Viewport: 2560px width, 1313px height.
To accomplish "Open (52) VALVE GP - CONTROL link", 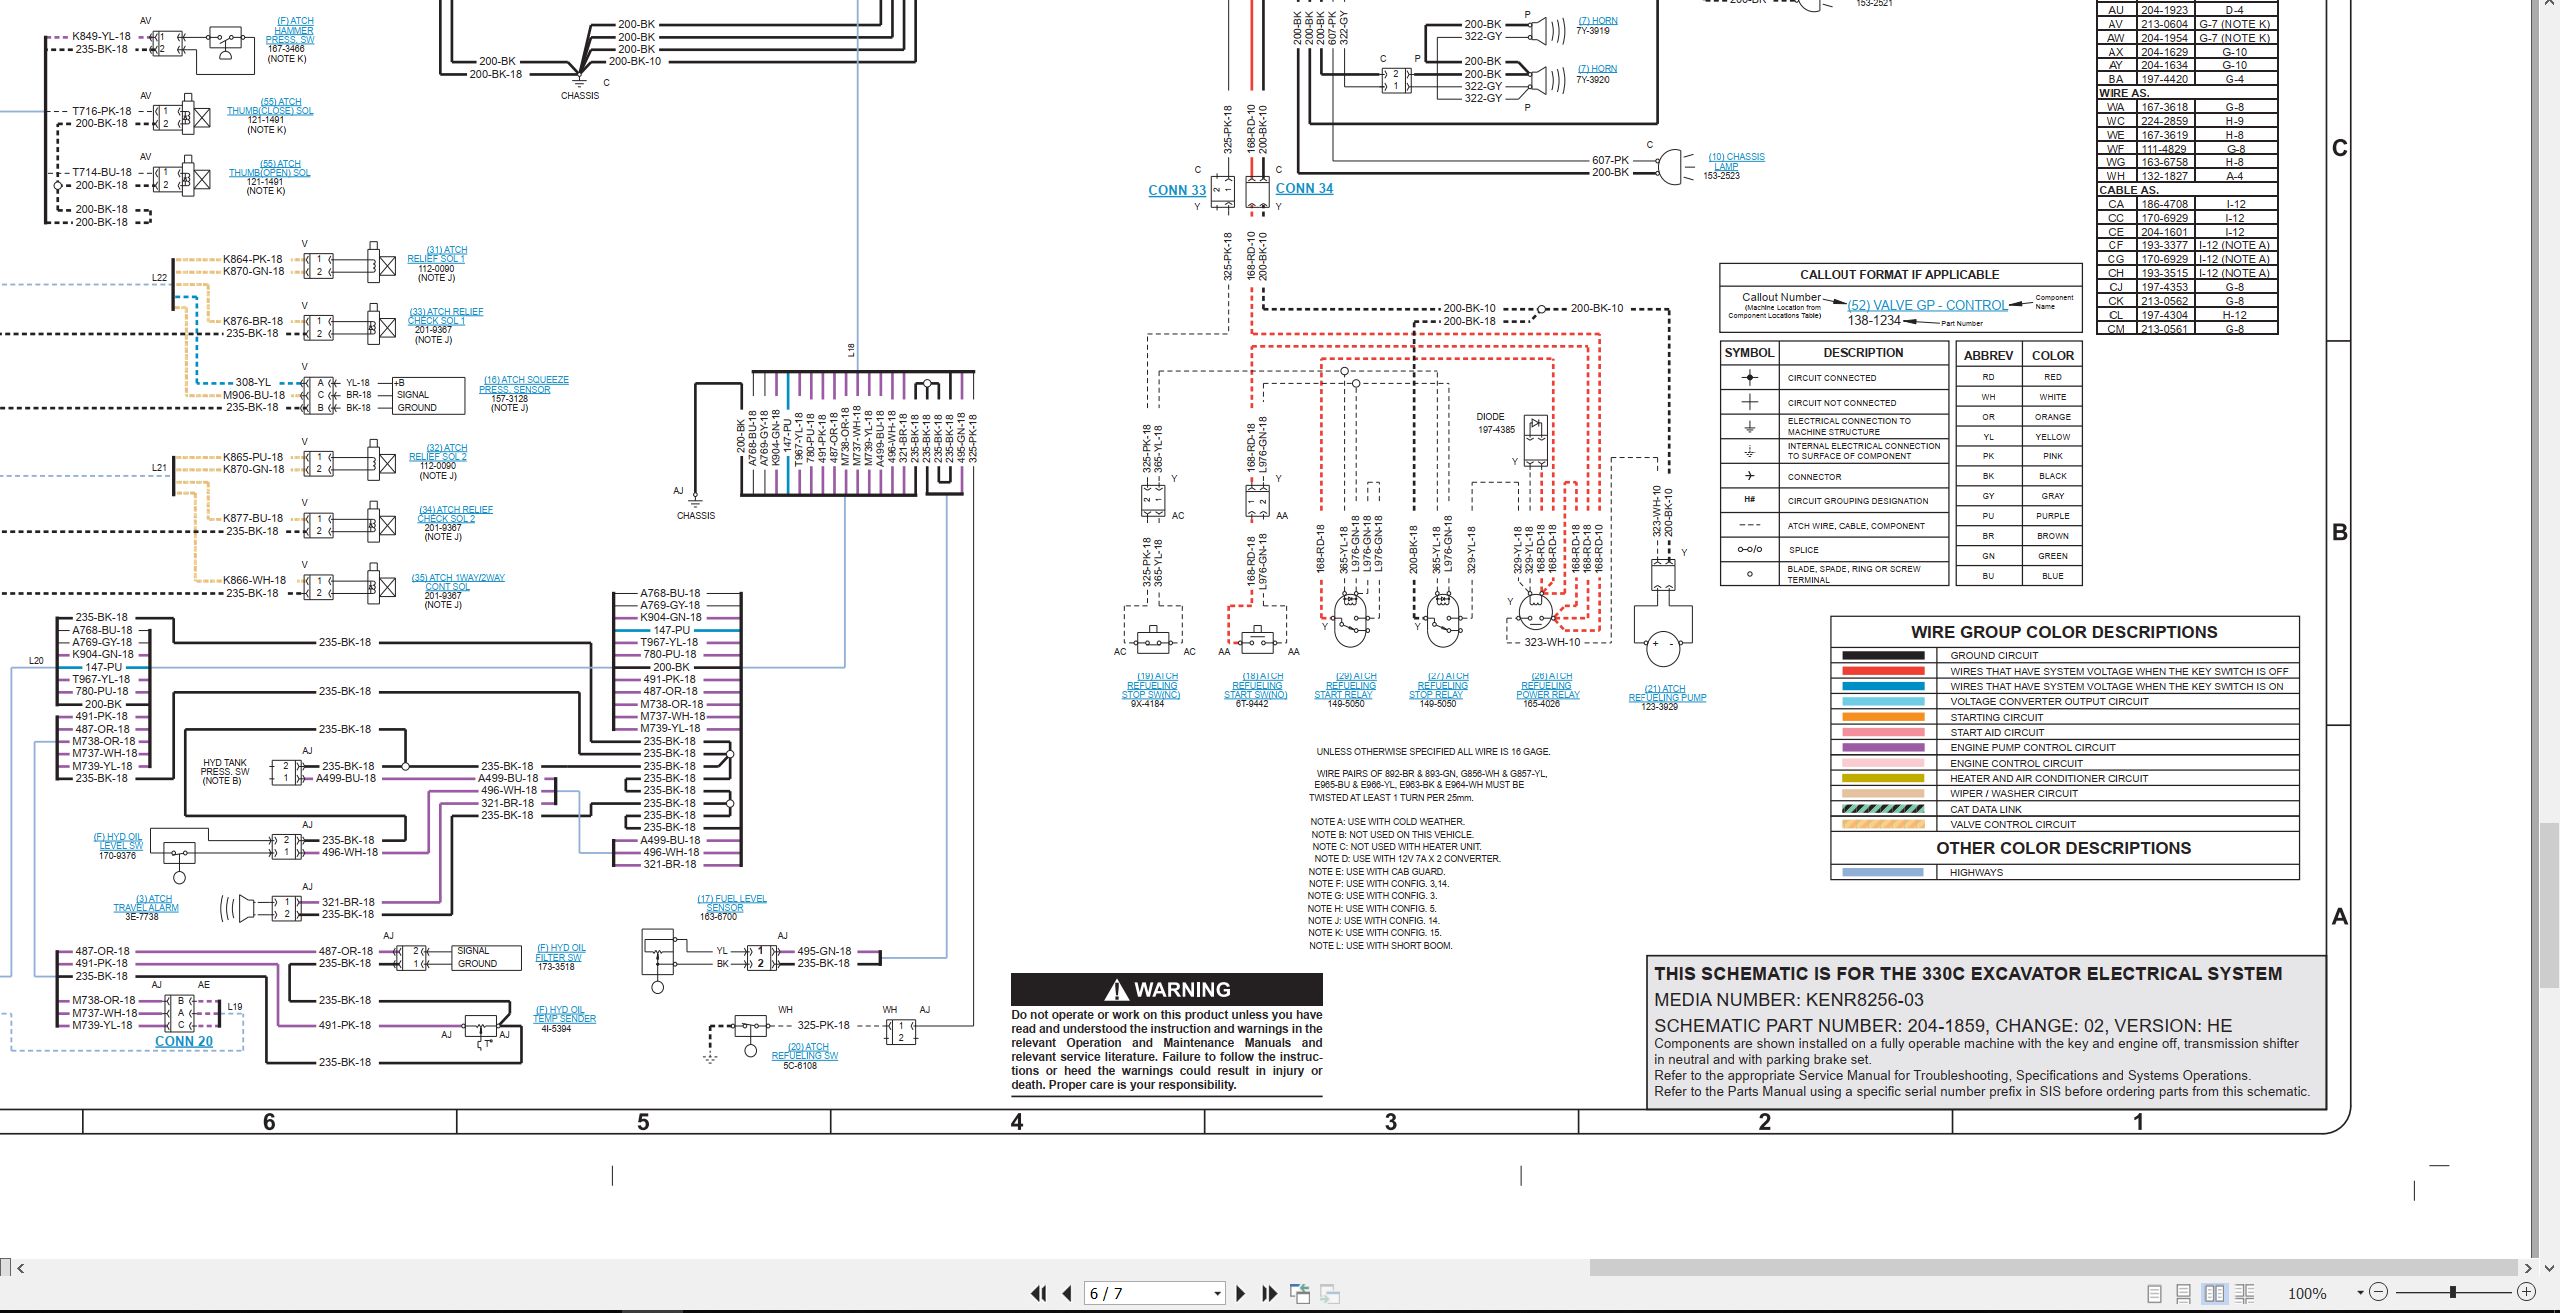I will (1927, 305).
